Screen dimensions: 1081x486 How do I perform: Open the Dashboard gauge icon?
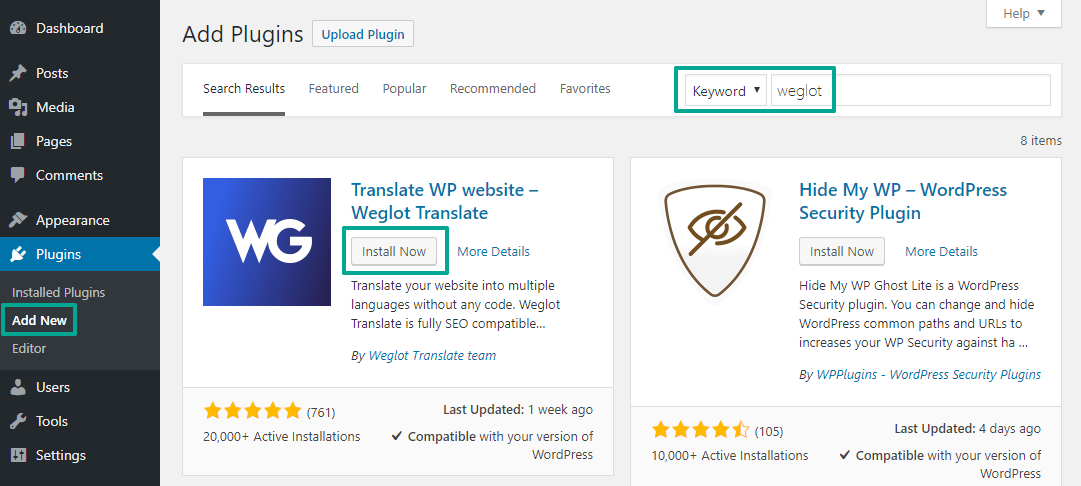[18, 28]
